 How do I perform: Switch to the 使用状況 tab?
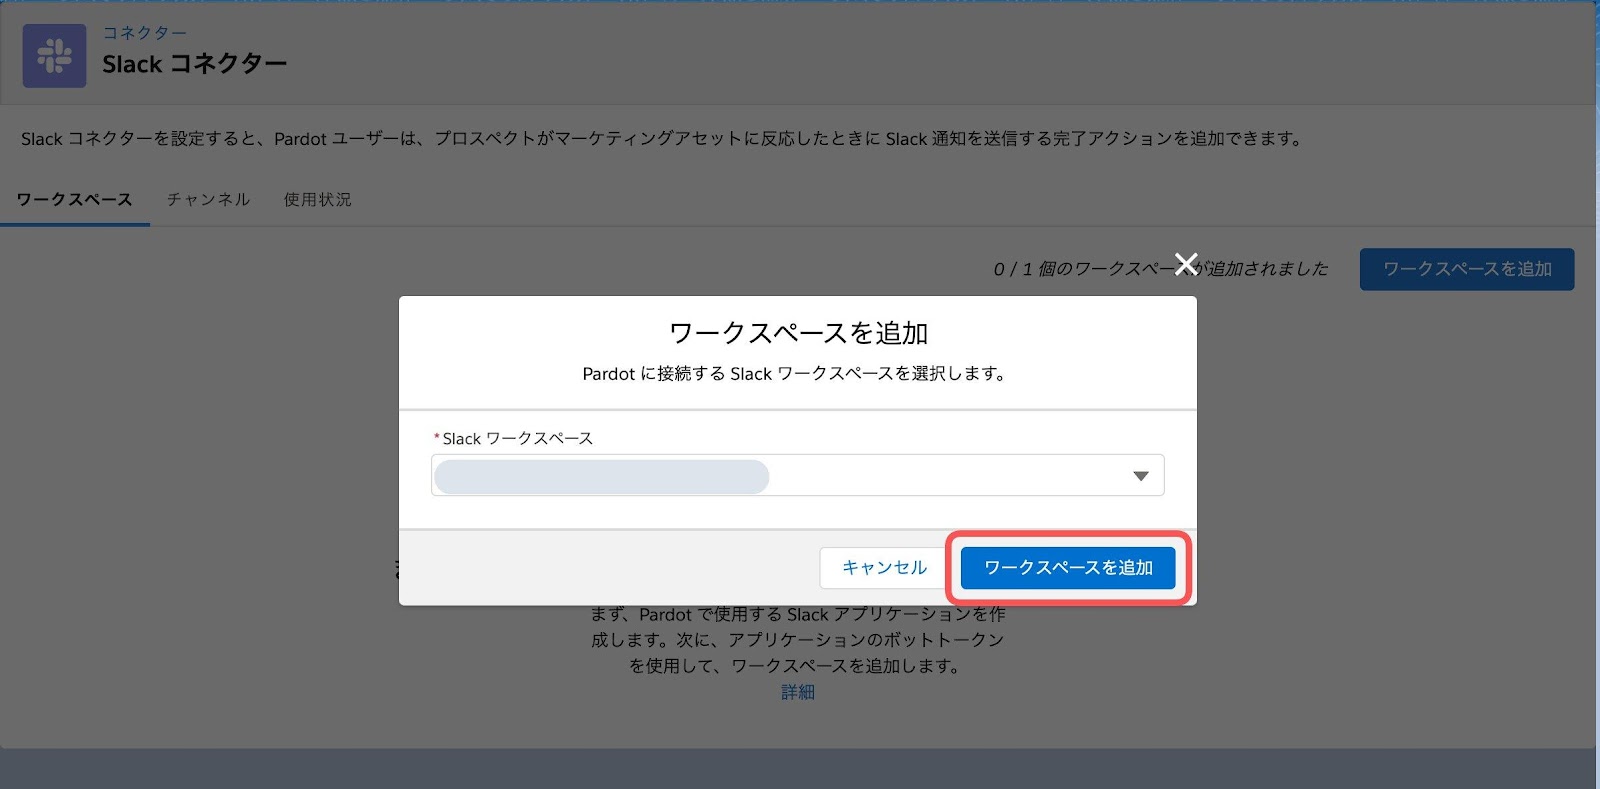click(317, 200)
